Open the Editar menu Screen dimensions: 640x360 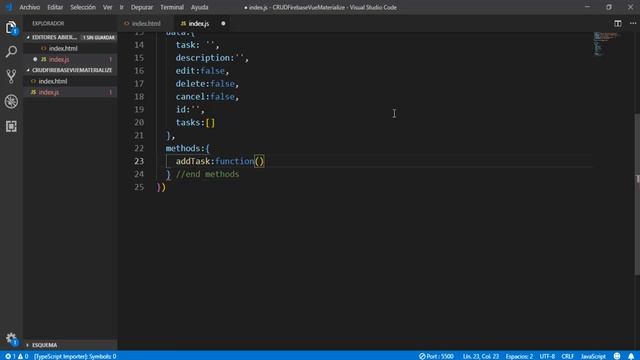click(x=55, y=7)
